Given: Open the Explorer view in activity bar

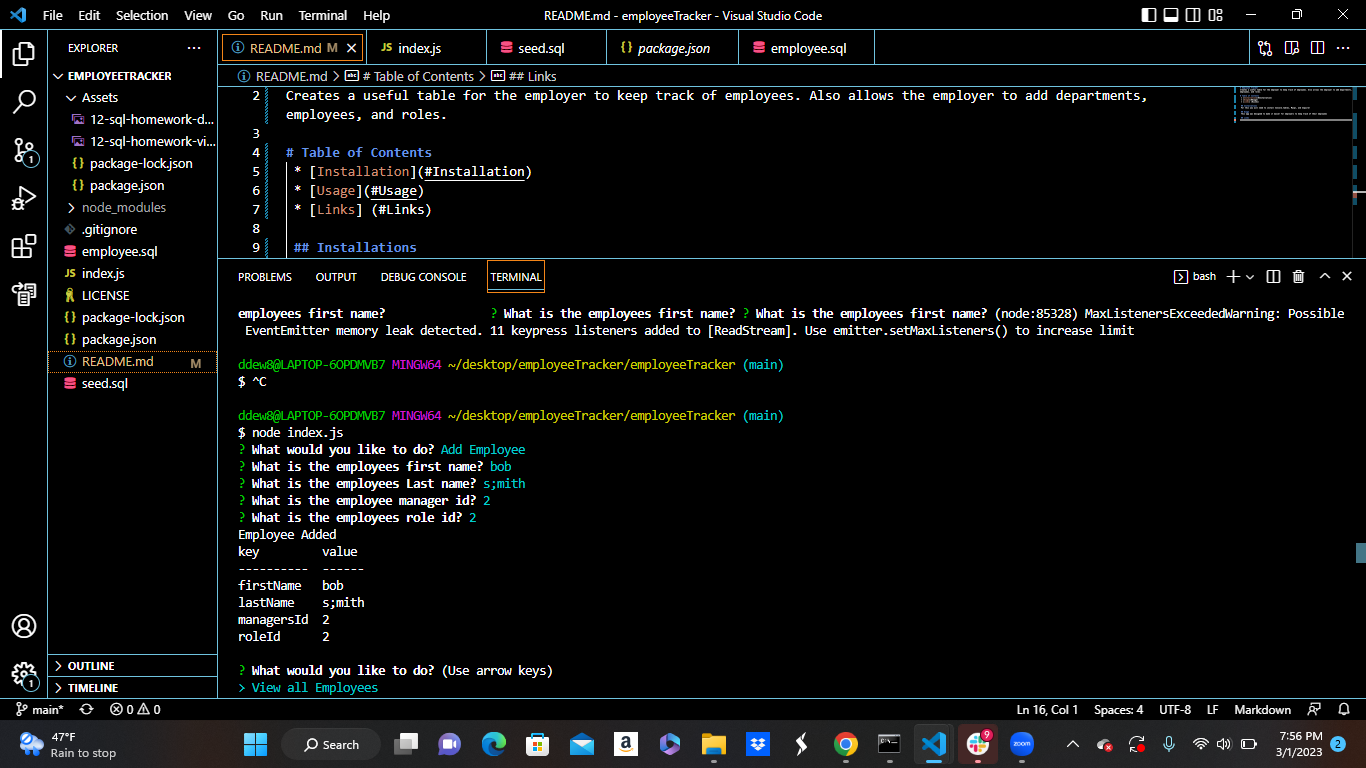Looking at the screenshot, I should 24,53.
